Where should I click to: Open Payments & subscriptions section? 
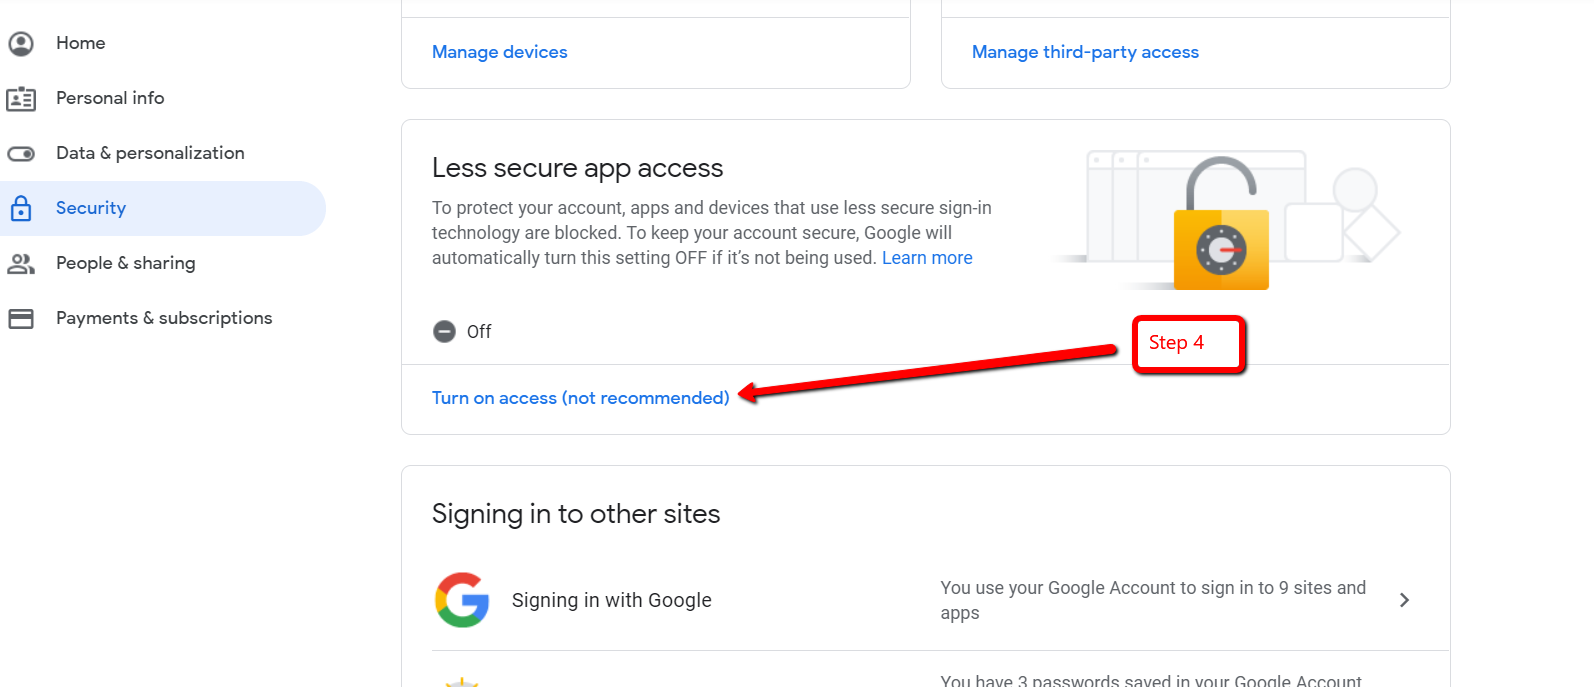point(163,318)
